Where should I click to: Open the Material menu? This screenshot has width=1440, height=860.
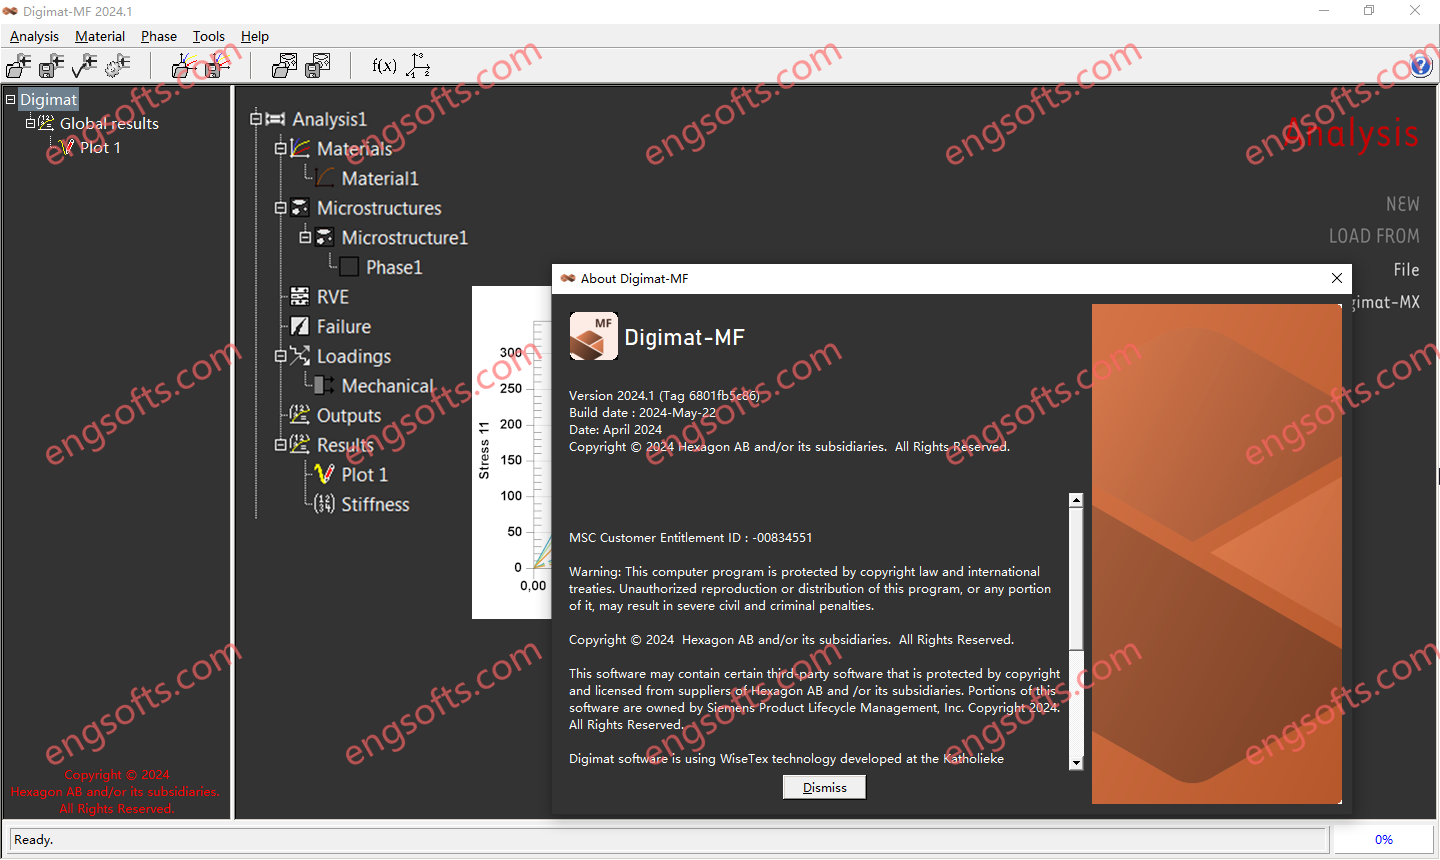coord(100,36)
